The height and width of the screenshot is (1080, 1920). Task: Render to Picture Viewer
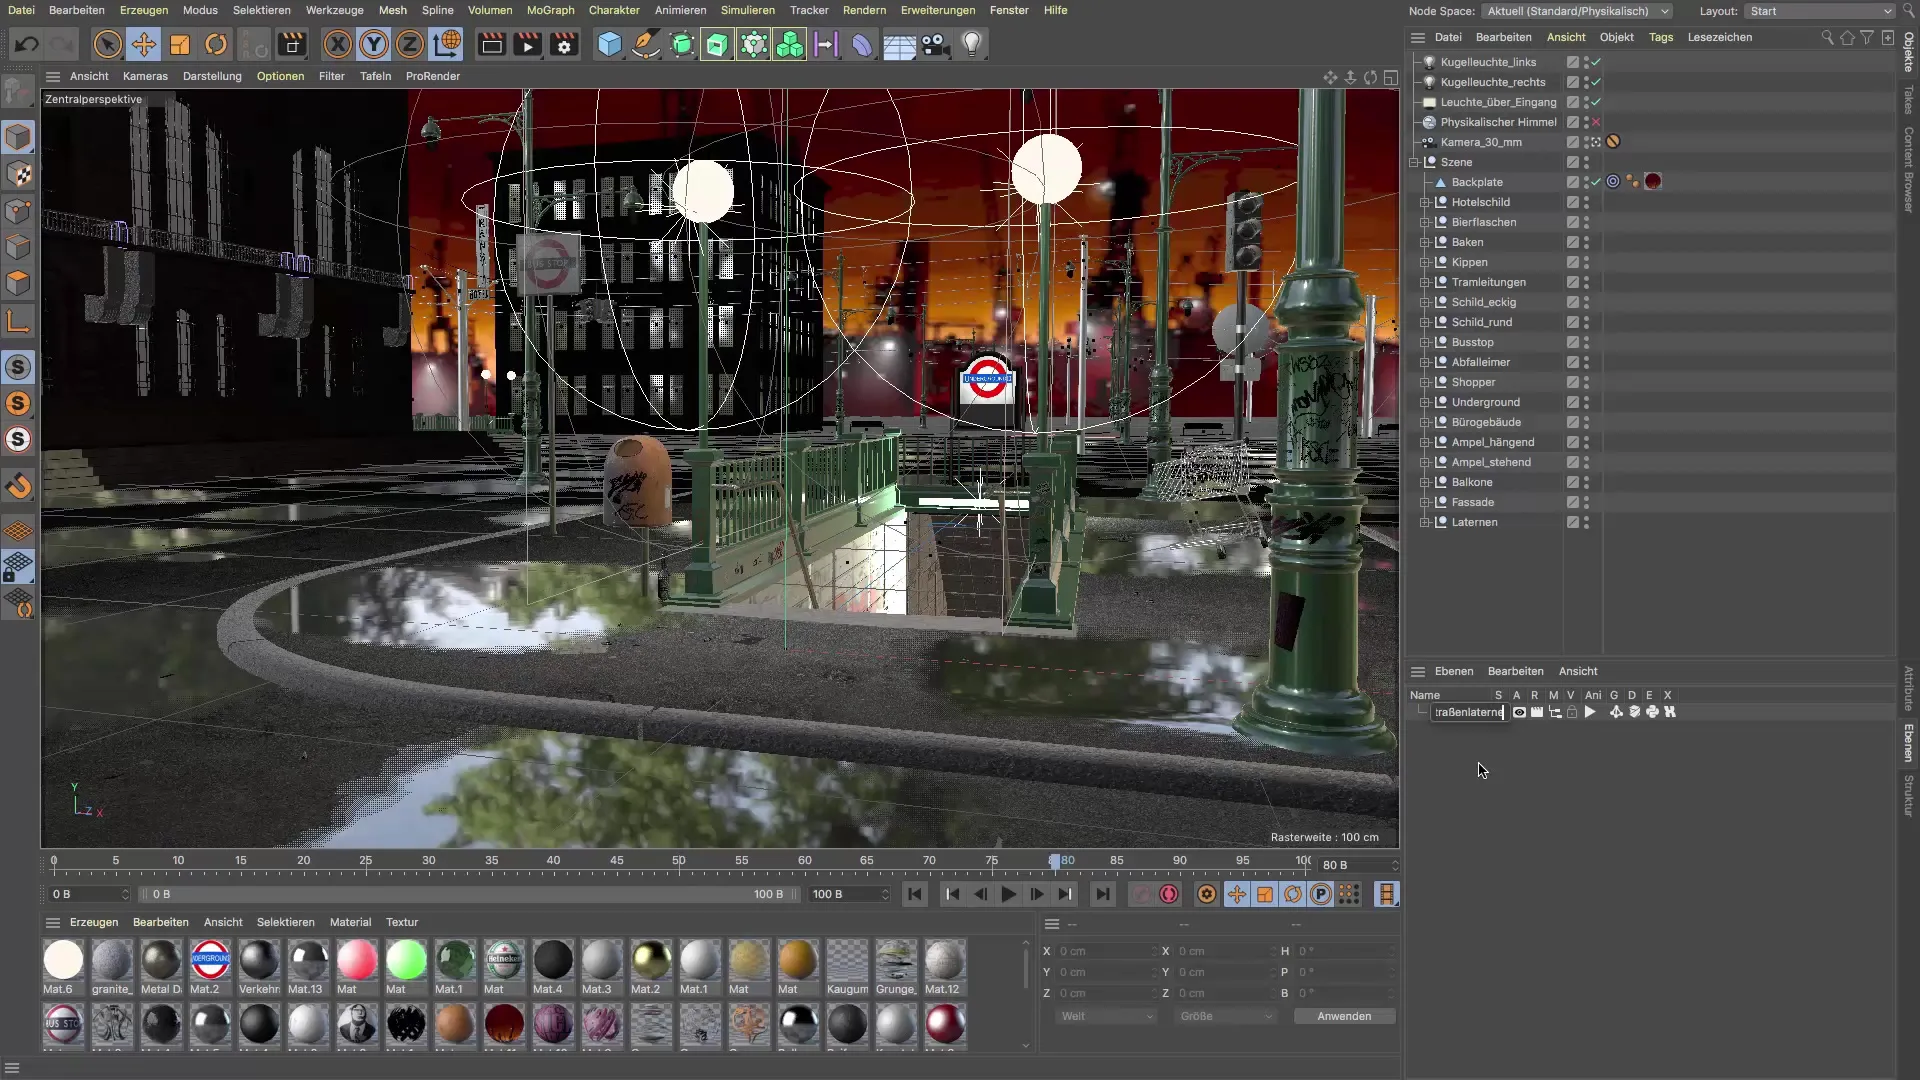(528, 44)
